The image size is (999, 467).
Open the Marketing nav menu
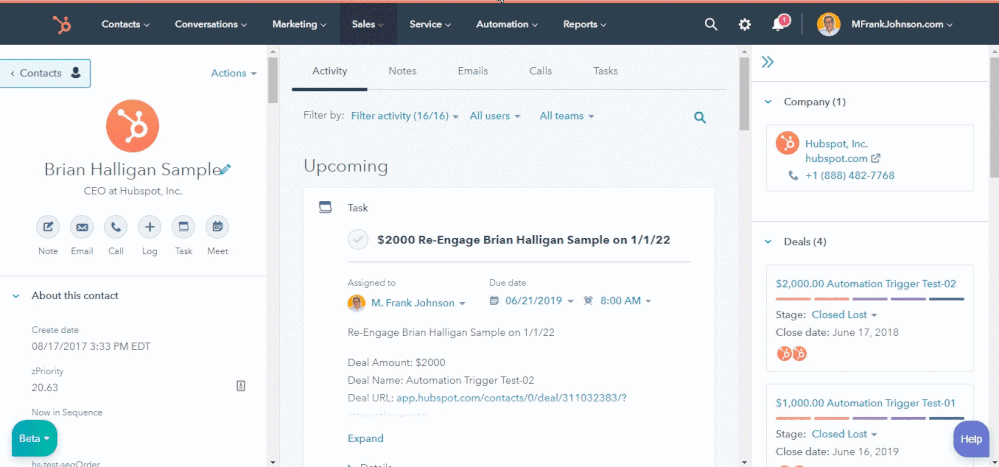click(x=299, y=24)
